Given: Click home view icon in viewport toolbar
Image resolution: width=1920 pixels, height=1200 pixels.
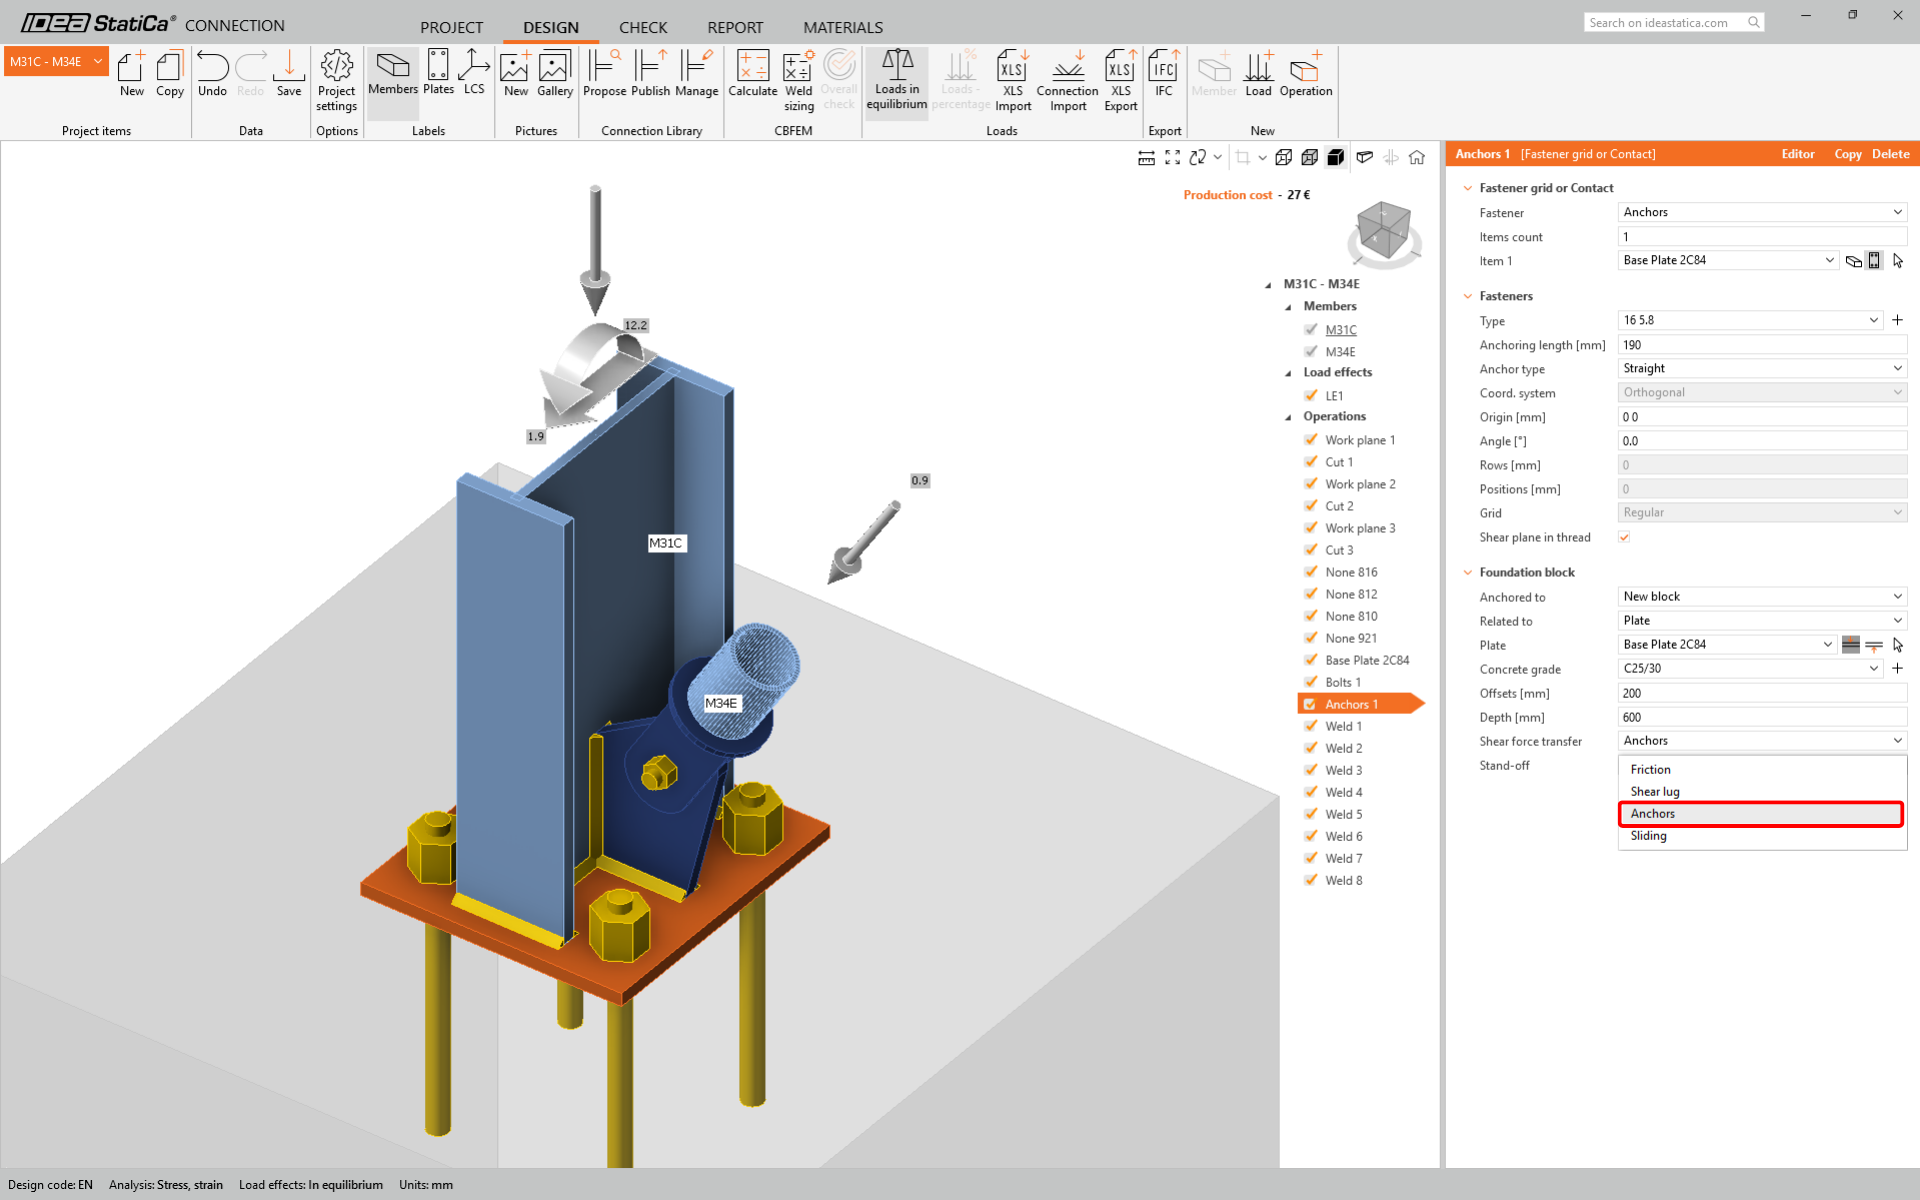Looking at the screenshot, I should pyautogui.click(x=1417, y=157).
